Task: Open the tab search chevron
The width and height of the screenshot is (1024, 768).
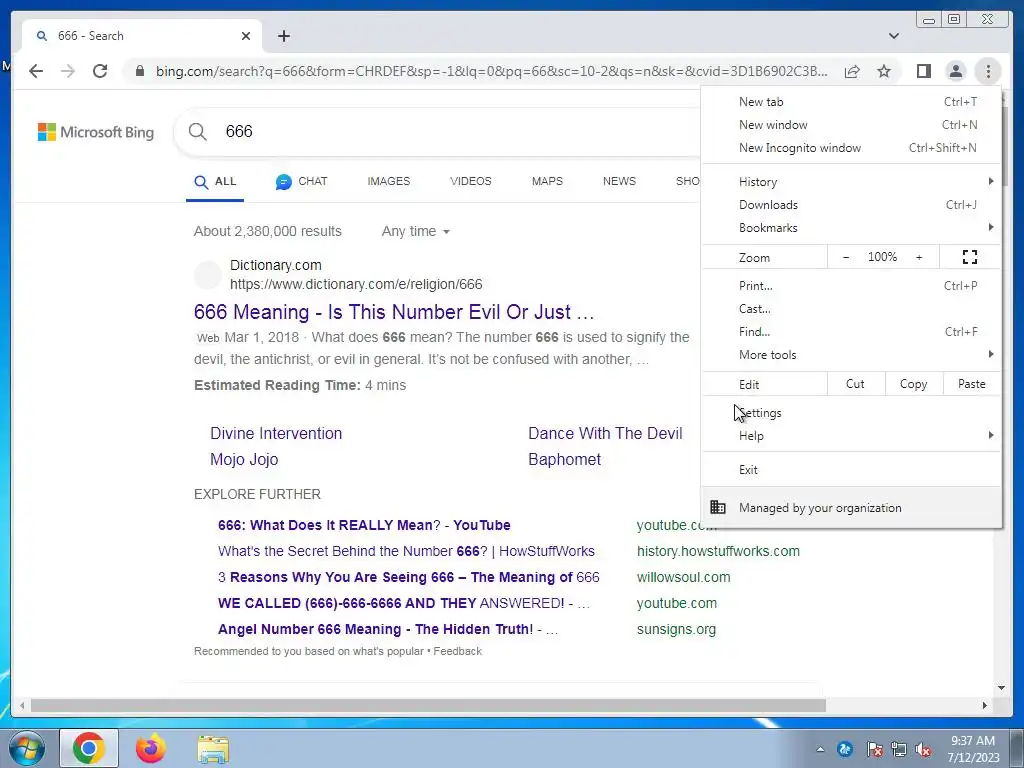Action: point(893,36)
